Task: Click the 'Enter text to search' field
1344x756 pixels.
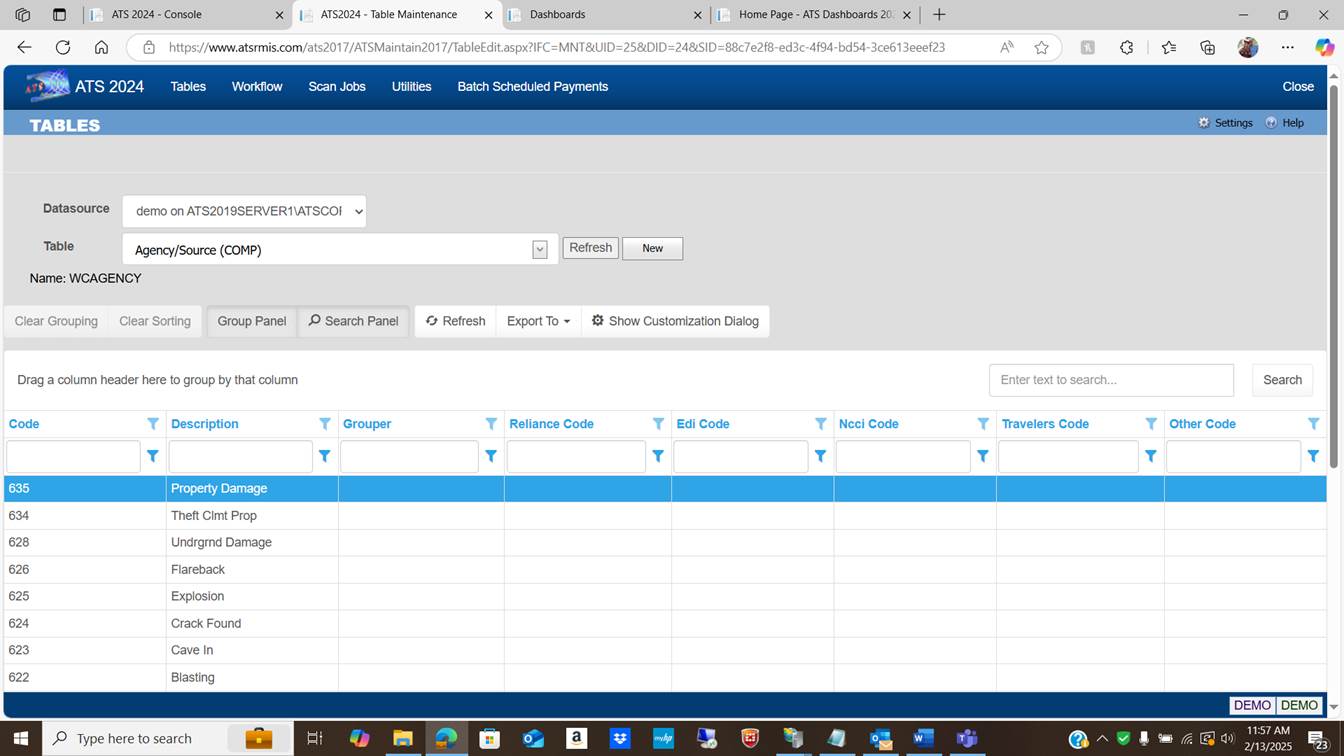Action: [x=1111, y=380]
